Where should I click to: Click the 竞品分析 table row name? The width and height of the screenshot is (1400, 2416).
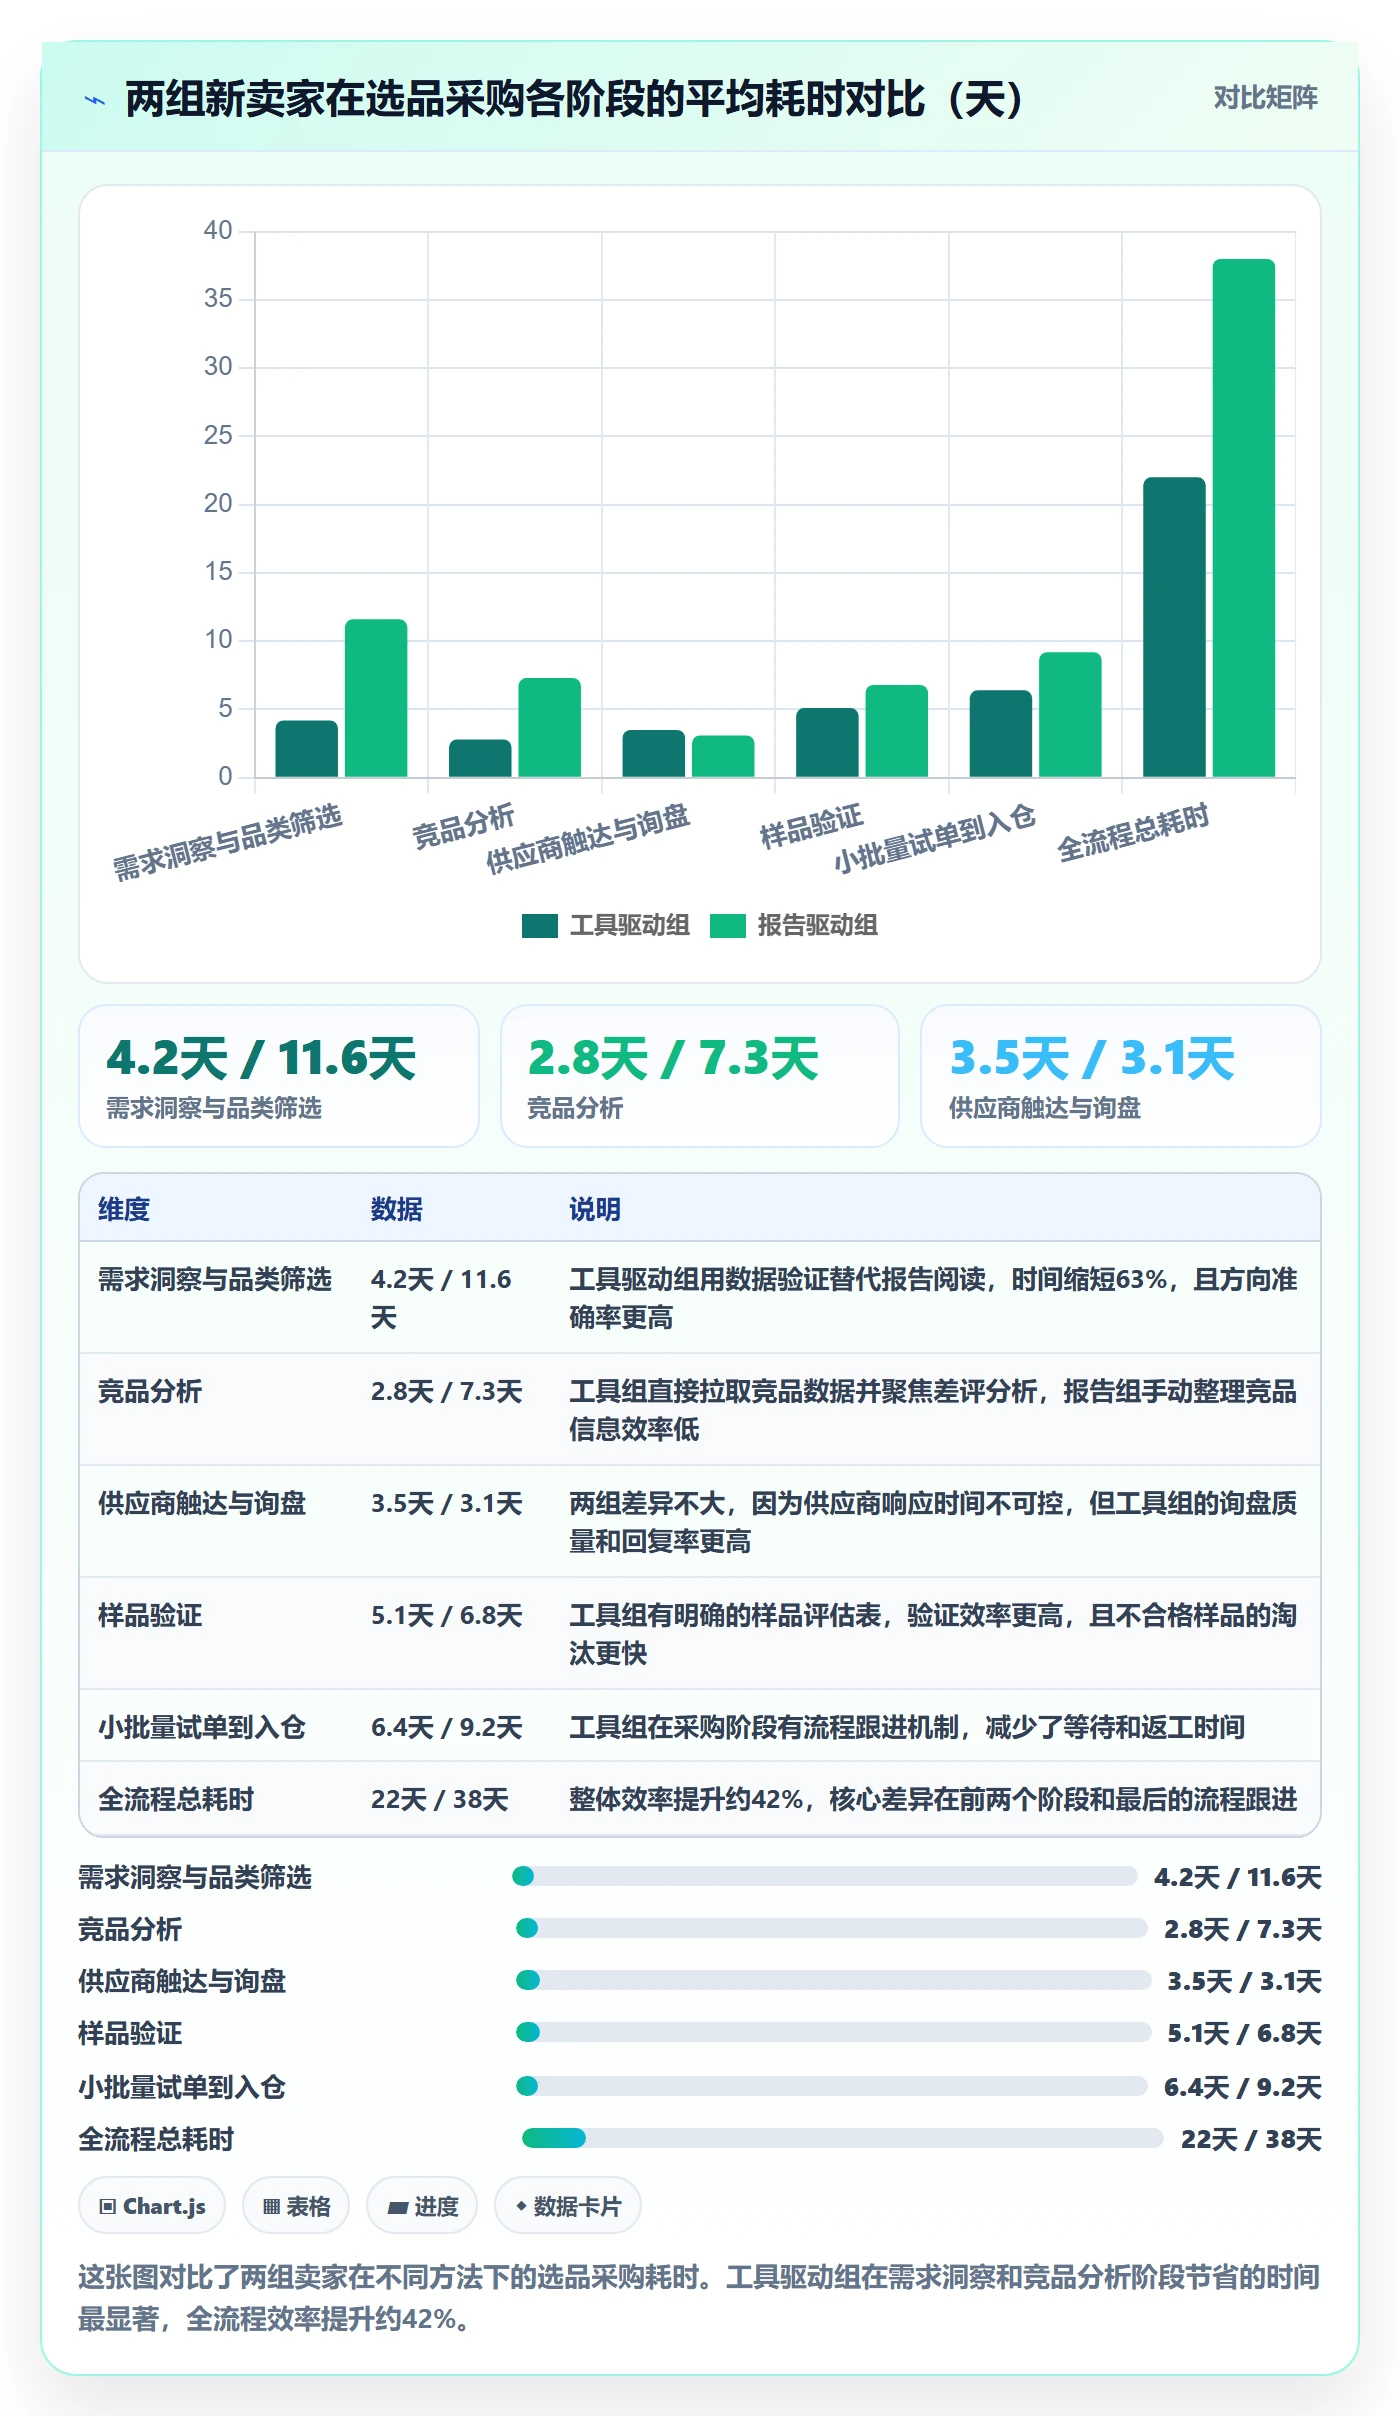tap(150, 1391)
